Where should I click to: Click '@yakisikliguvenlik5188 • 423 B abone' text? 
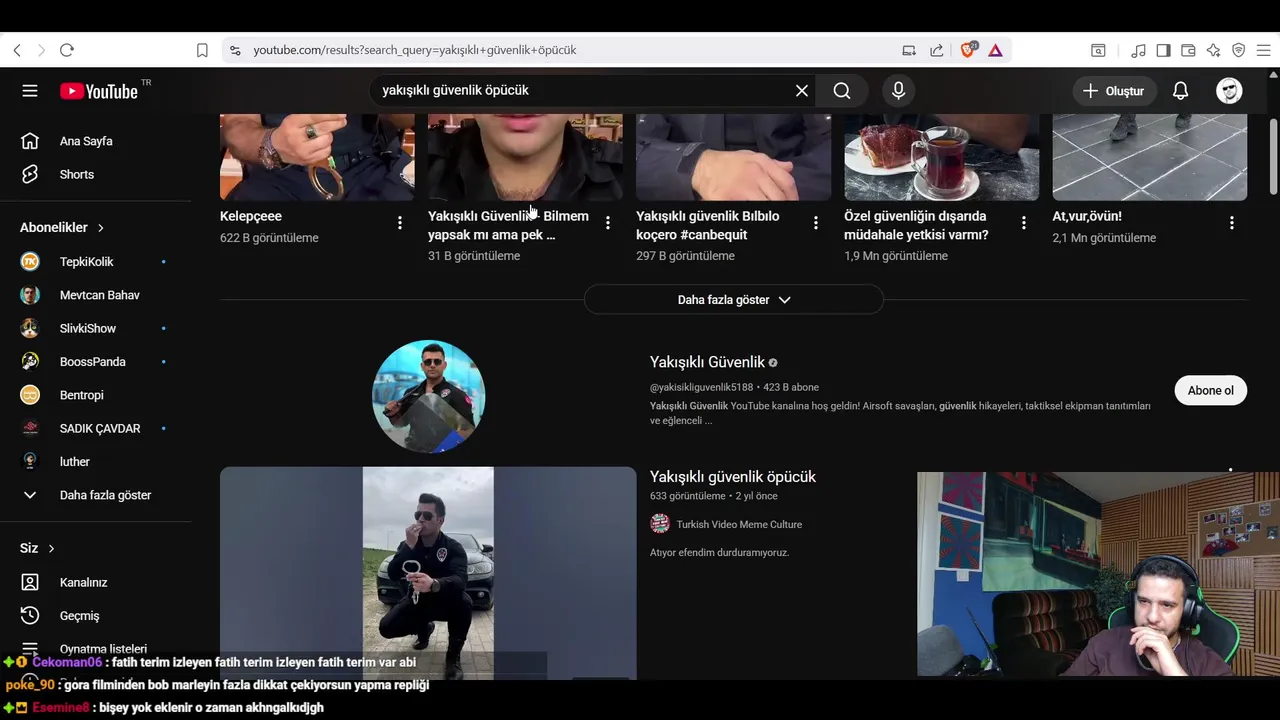tap(734, 387)
